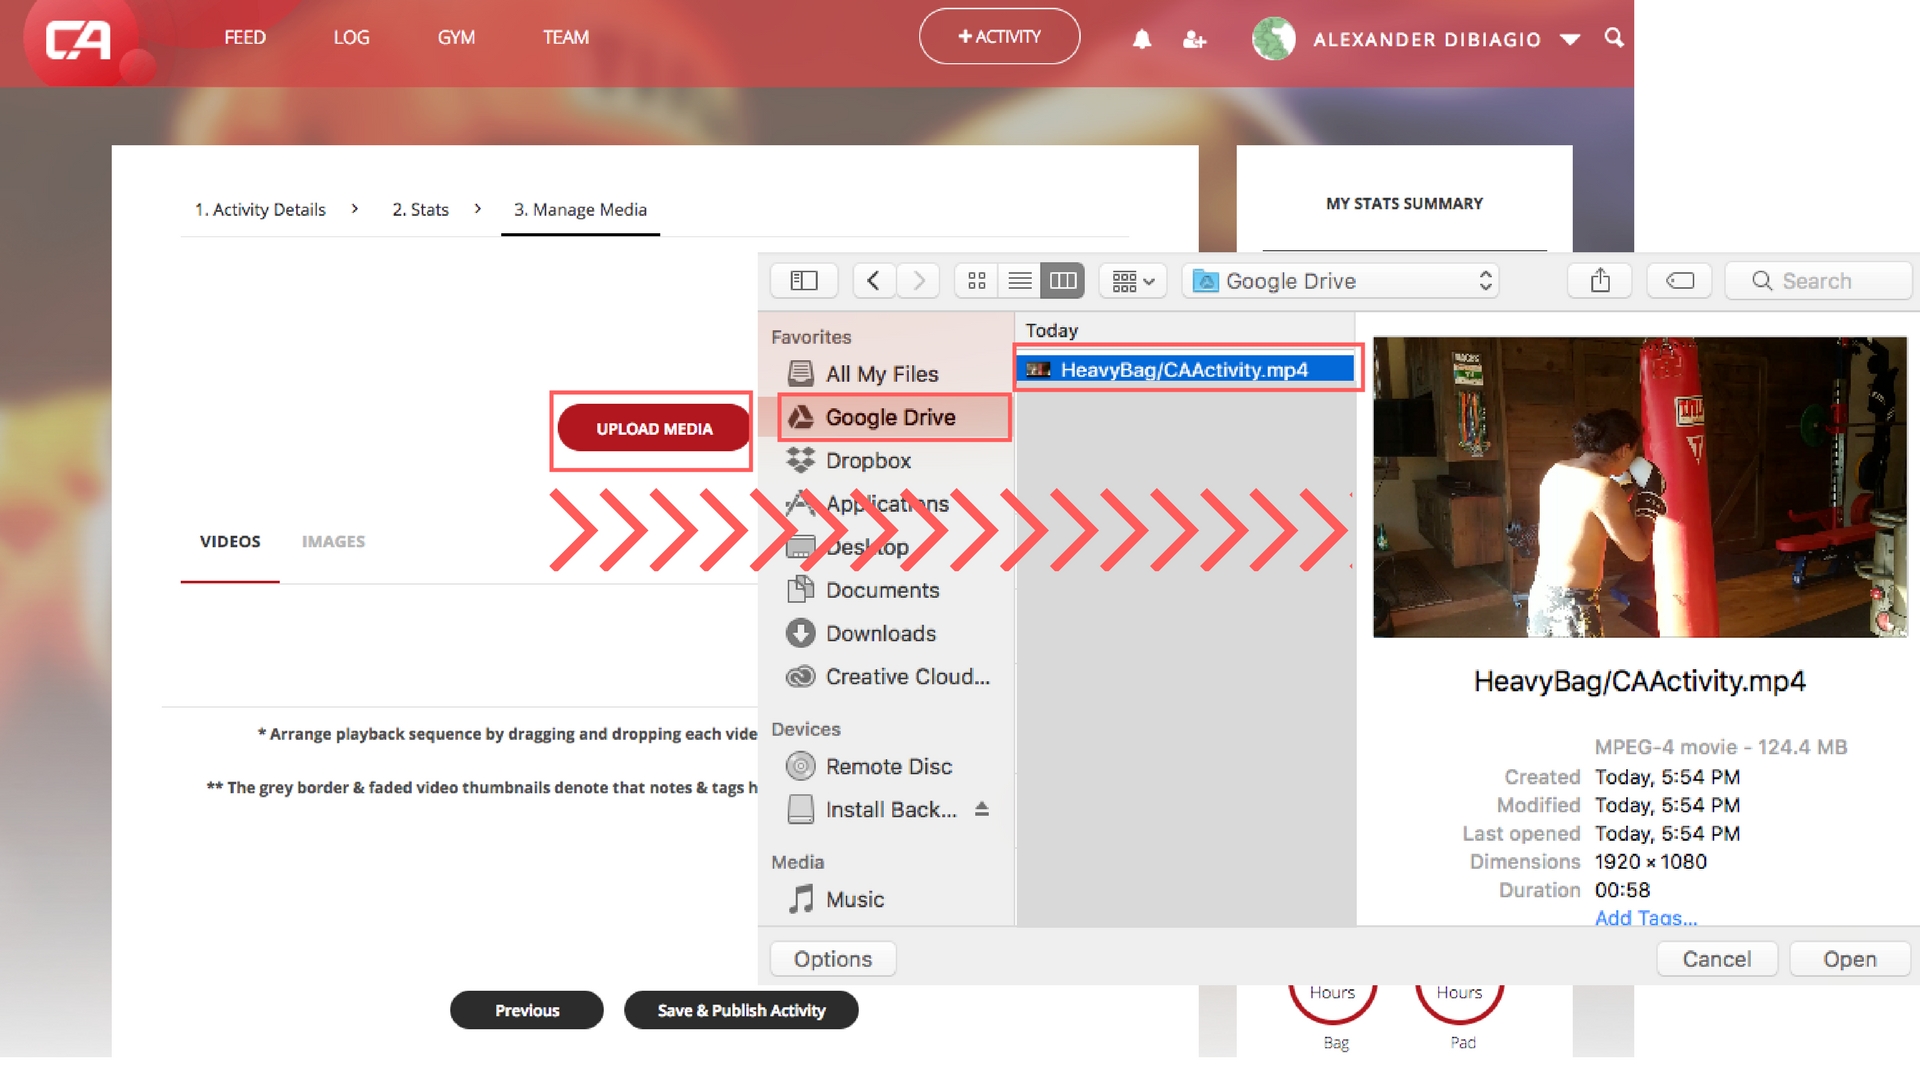Click the Upload Media button

(x=654, y=428)
